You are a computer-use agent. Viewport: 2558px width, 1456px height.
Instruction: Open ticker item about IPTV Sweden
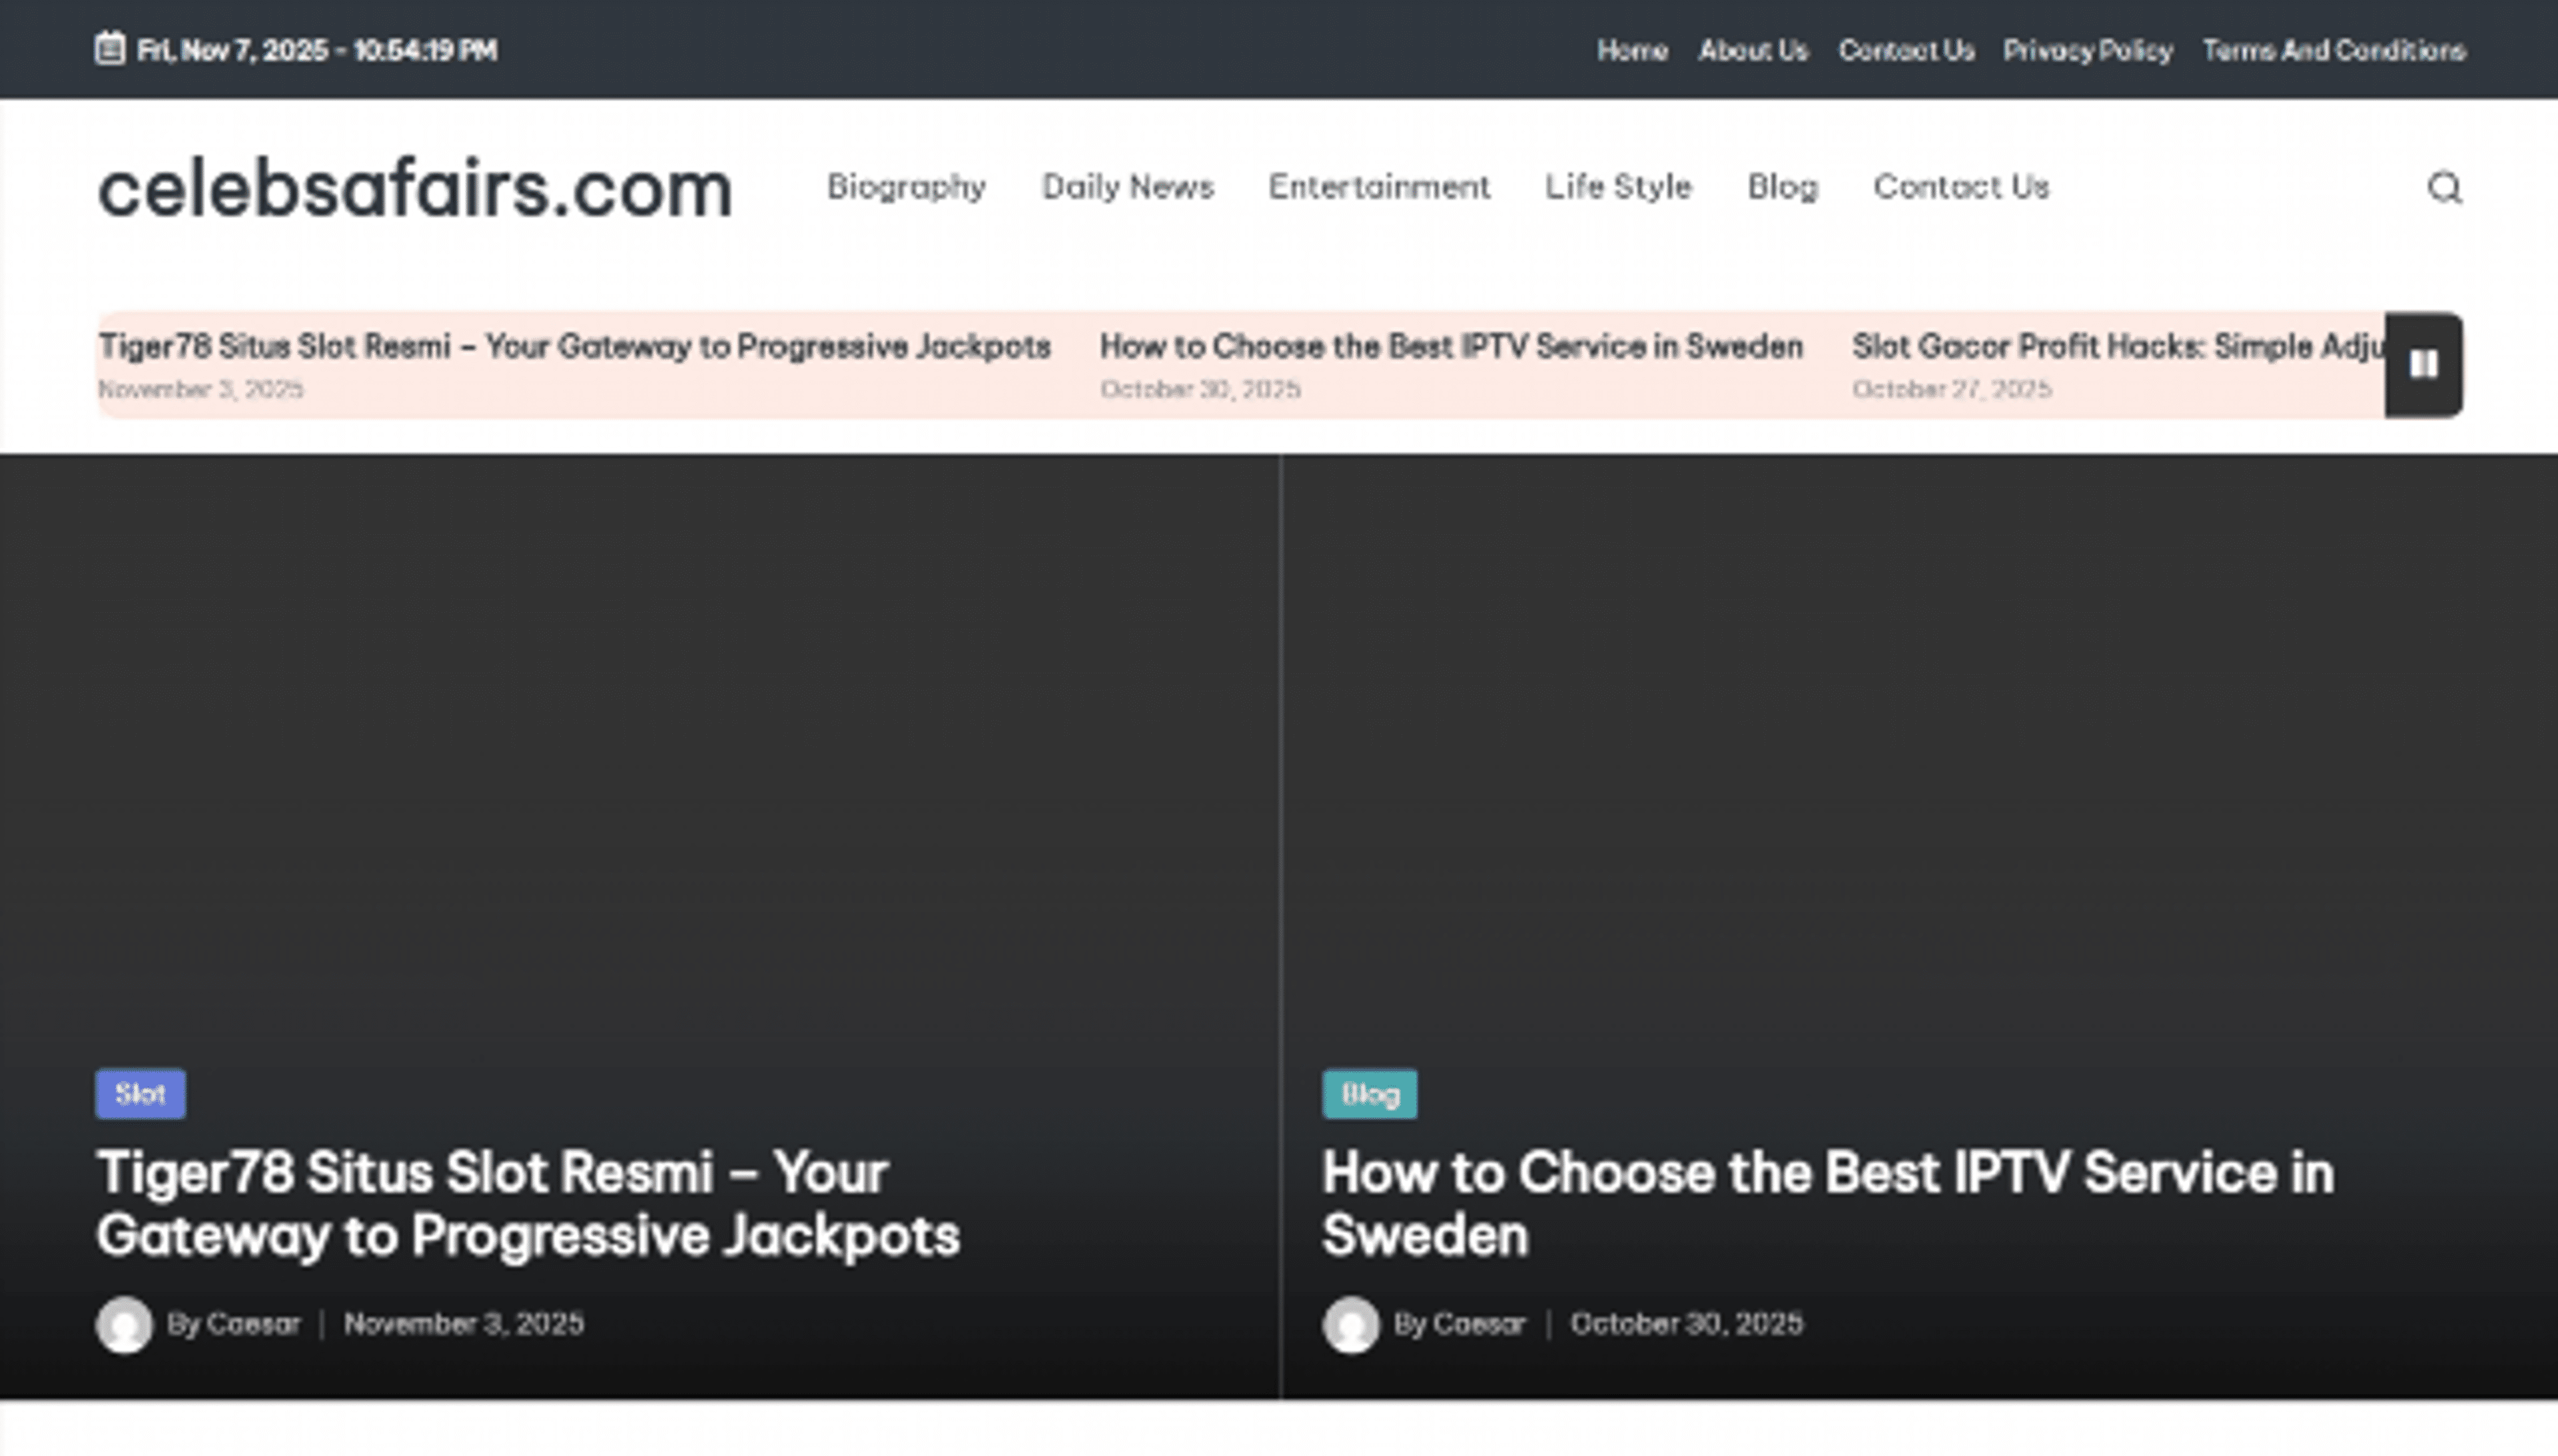click(1450, 347)
